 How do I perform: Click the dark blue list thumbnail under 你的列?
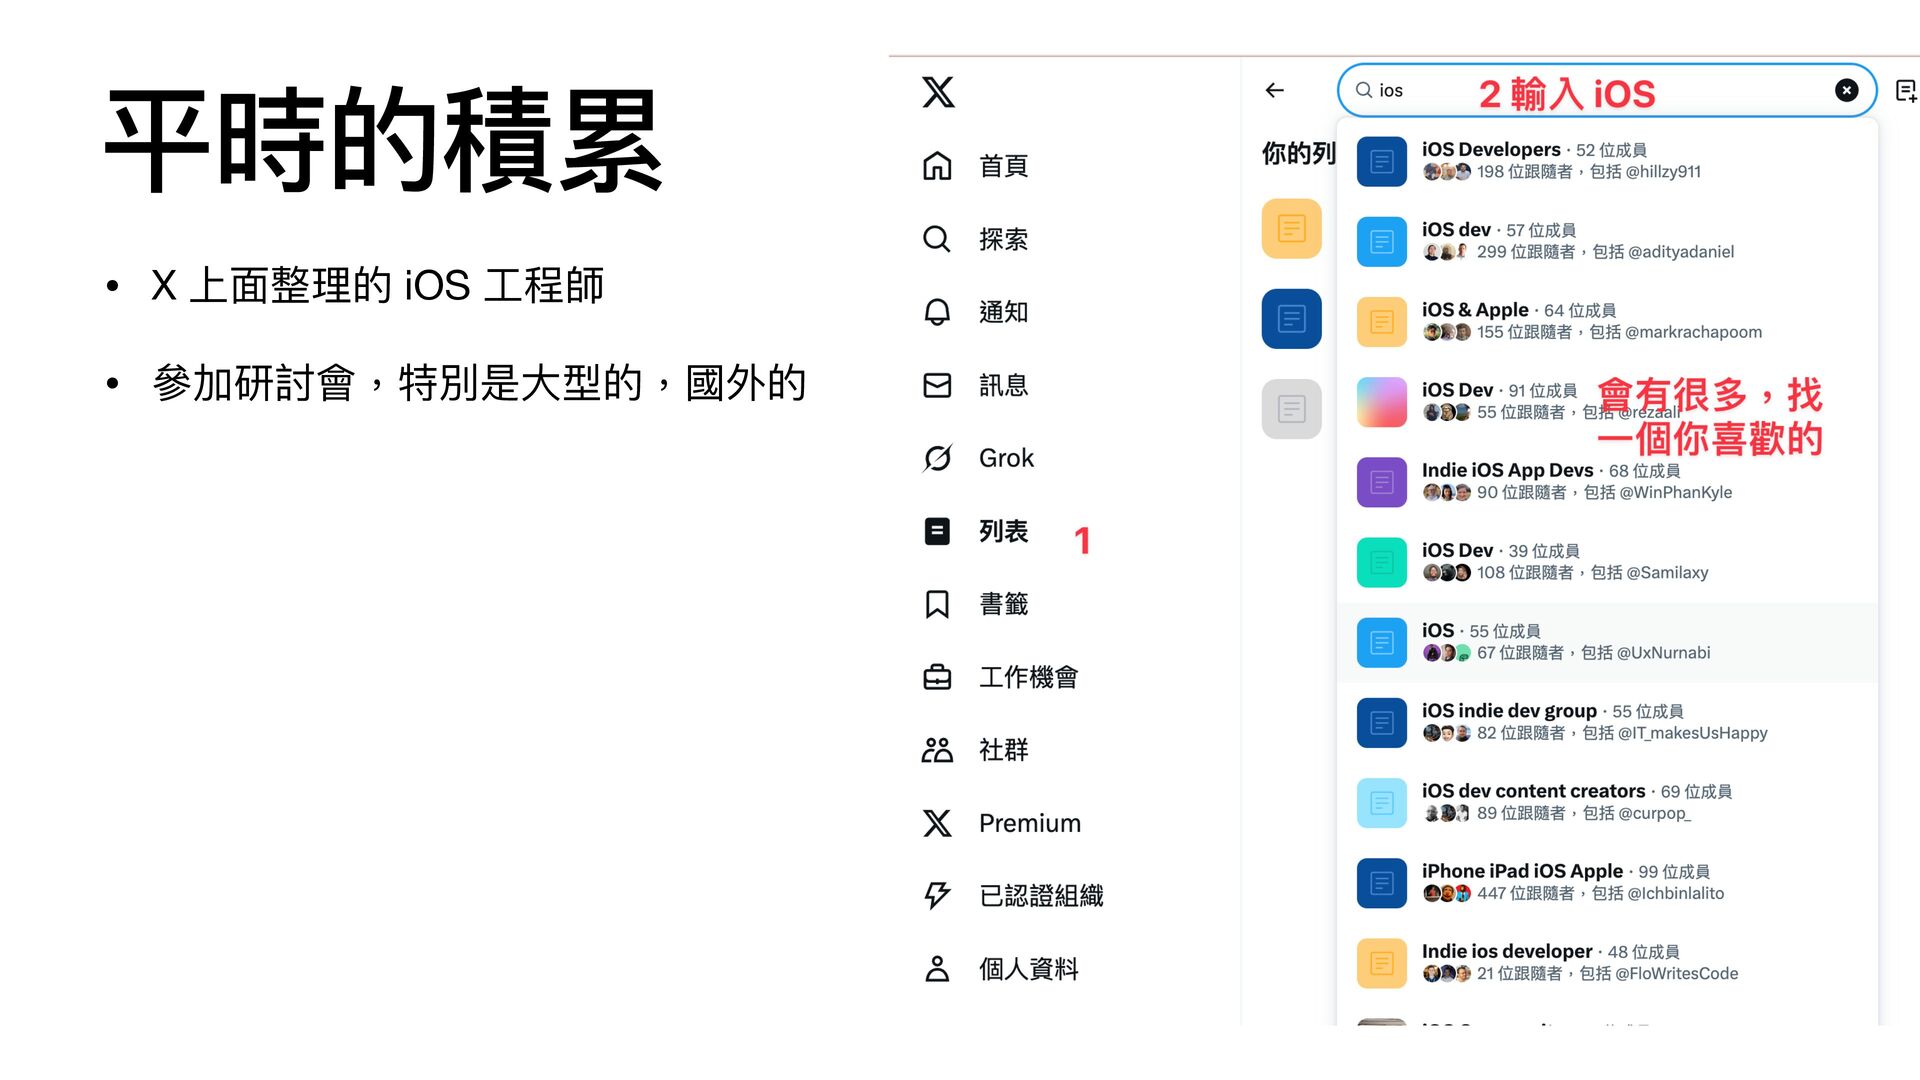coord(1291,319)
